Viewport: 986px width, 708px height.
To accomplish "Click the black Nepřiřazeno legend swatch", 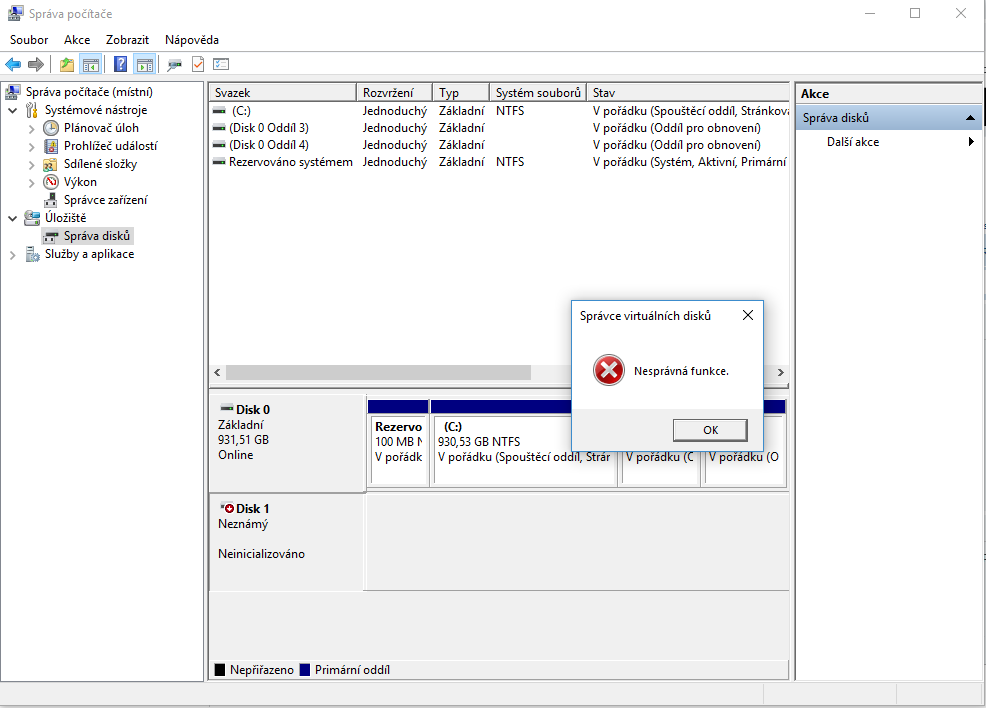I will tap(219, 670).
